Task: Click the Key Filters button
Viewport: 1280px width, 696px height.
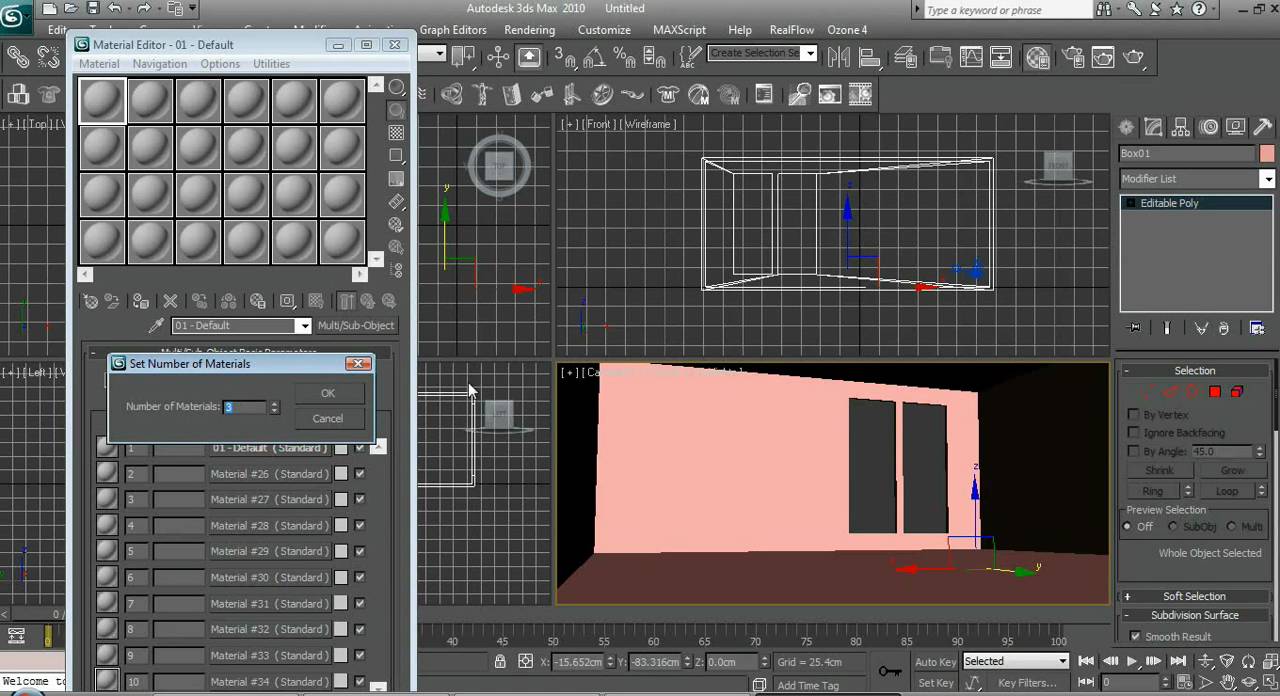Action: (1027, 683)
